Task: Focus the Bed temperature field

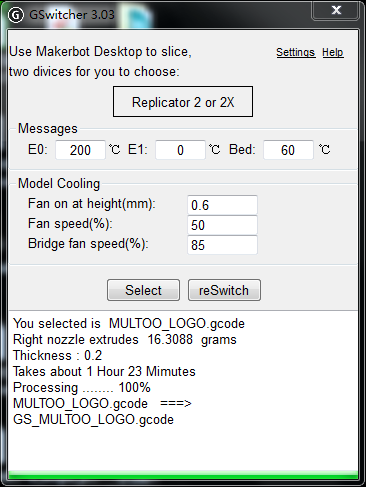Action: click(288, 150)
